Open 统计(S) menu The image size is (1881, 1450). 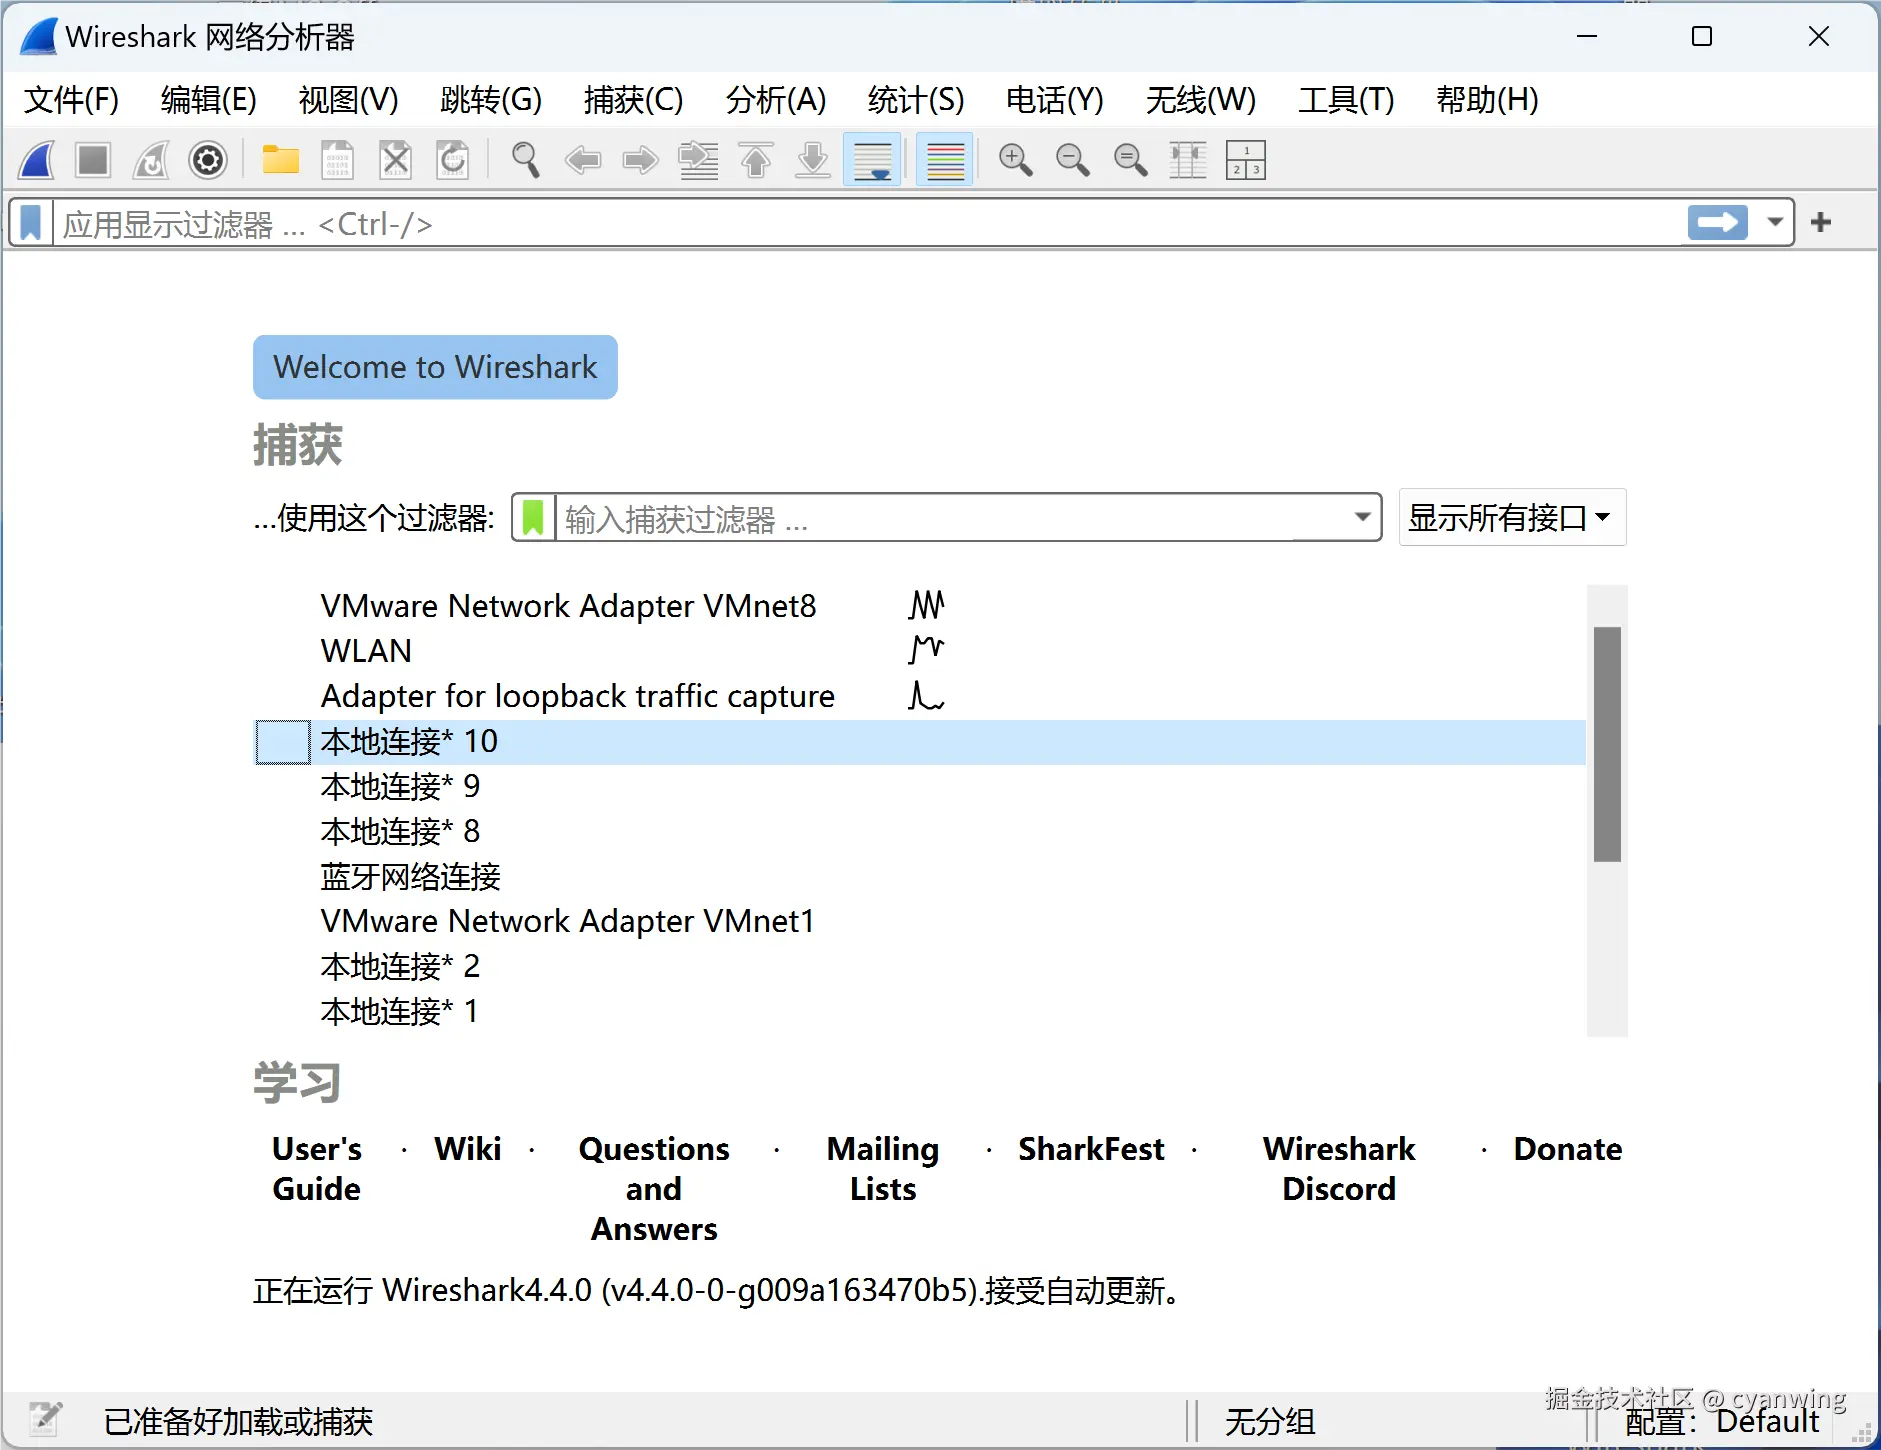click(x=916, y=100)
